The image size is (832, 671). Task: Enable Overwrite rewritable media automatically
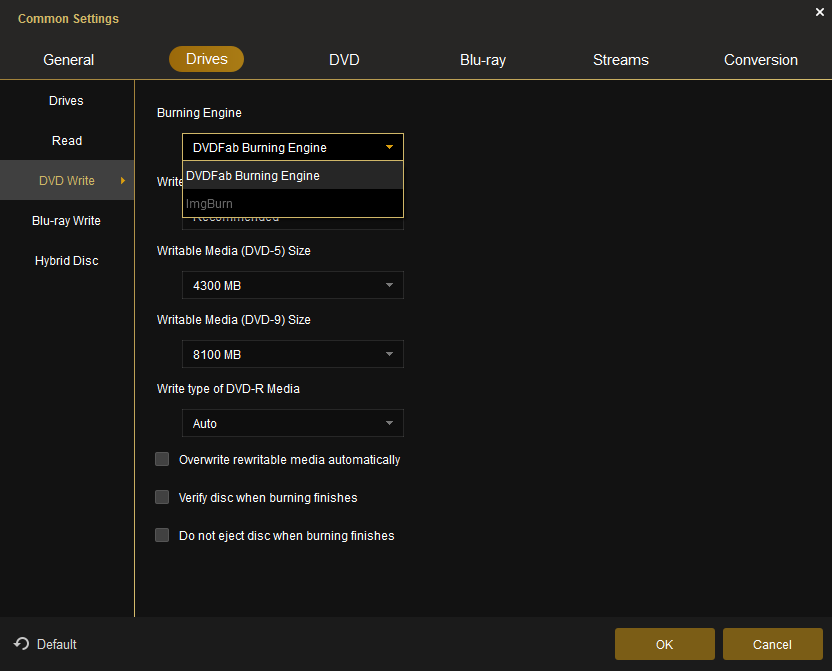click(162, 459)
